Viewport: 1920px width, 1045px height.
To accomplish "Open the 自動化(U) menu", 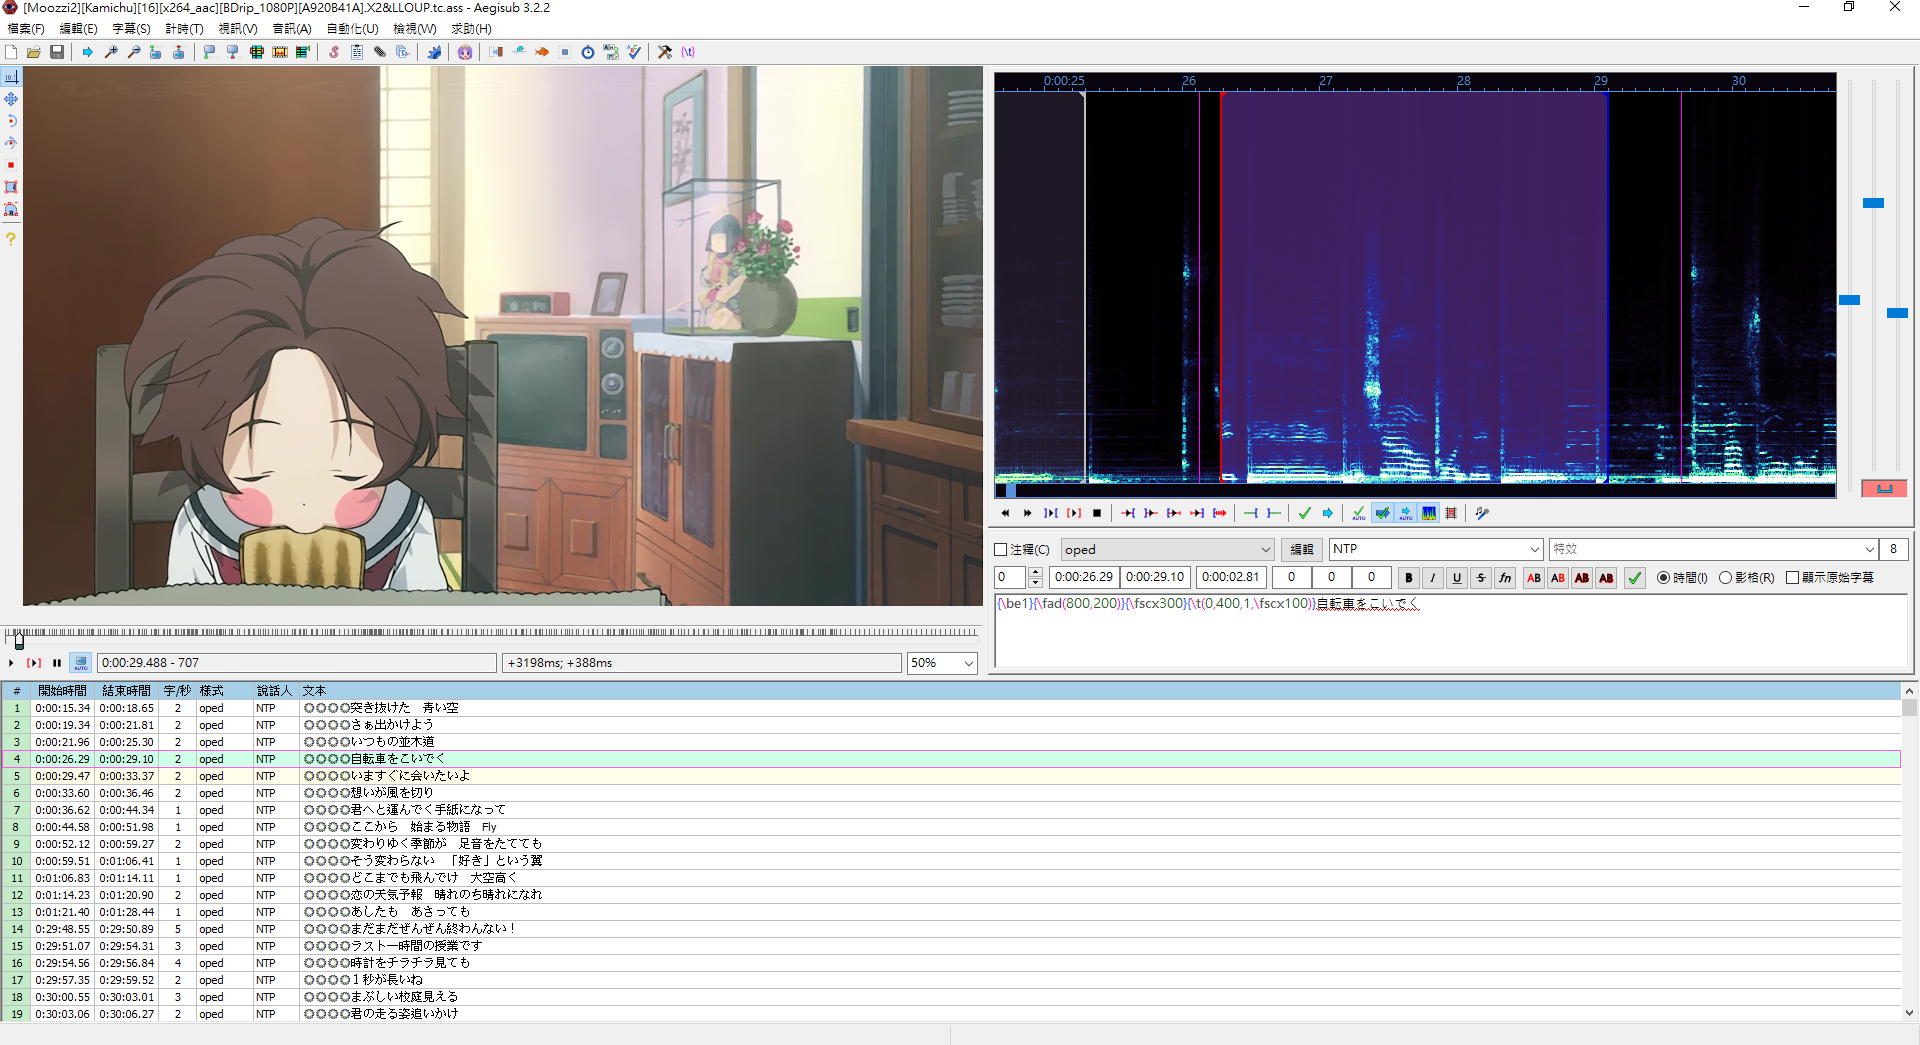I will tap(352, 29).
